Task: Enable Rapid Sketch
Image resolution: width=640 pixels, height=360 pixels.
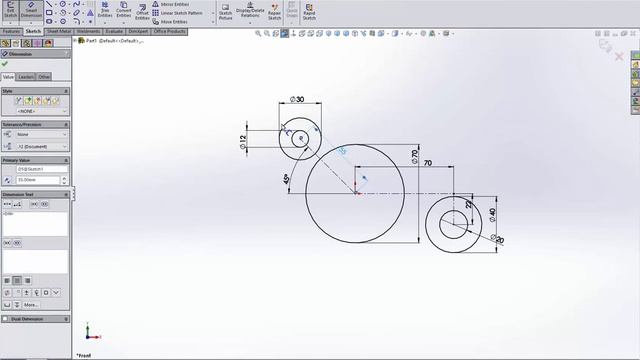Action: click(309, 11)
